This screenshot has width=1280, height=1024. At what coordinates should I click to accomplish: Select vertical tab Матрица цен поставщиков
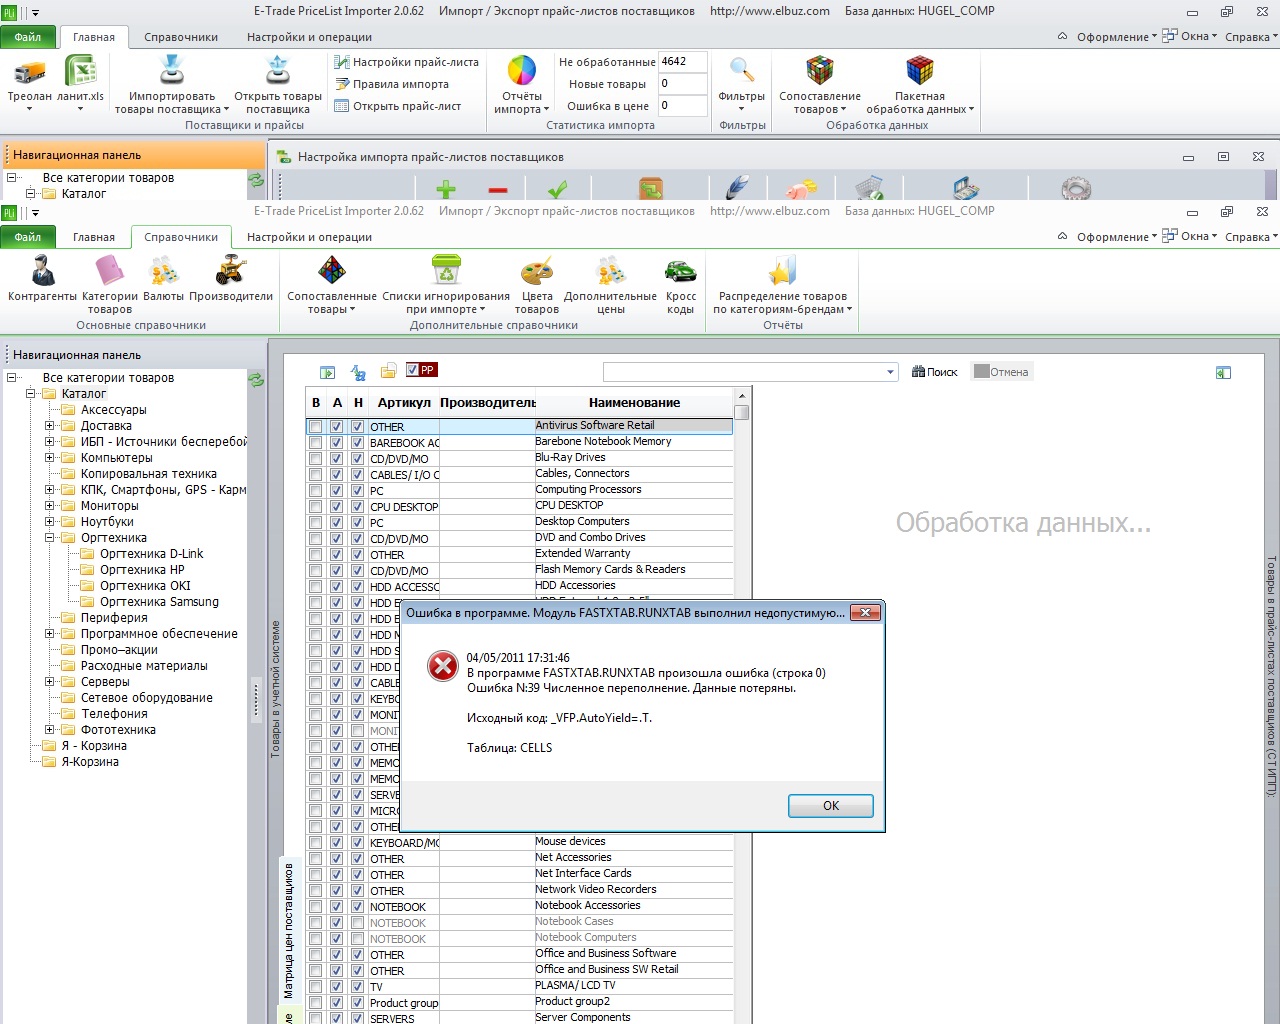(289, 930)
